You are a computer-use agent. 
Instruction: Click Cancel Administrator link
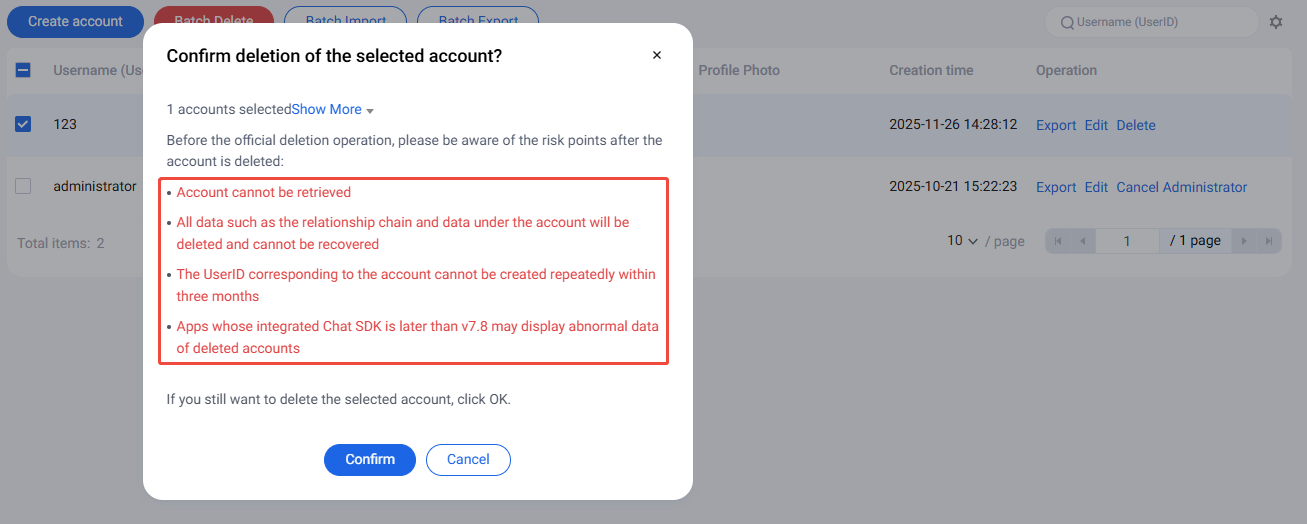click(1181, 187)
